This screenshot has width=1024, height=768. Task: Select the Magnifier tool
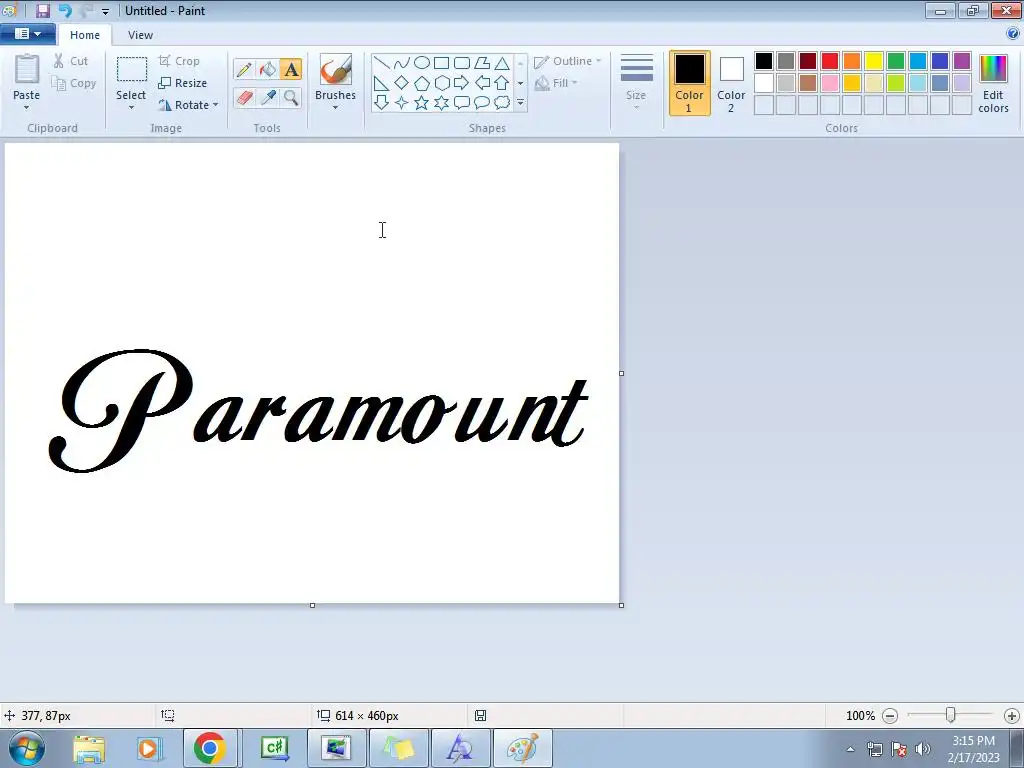point(291,97)
